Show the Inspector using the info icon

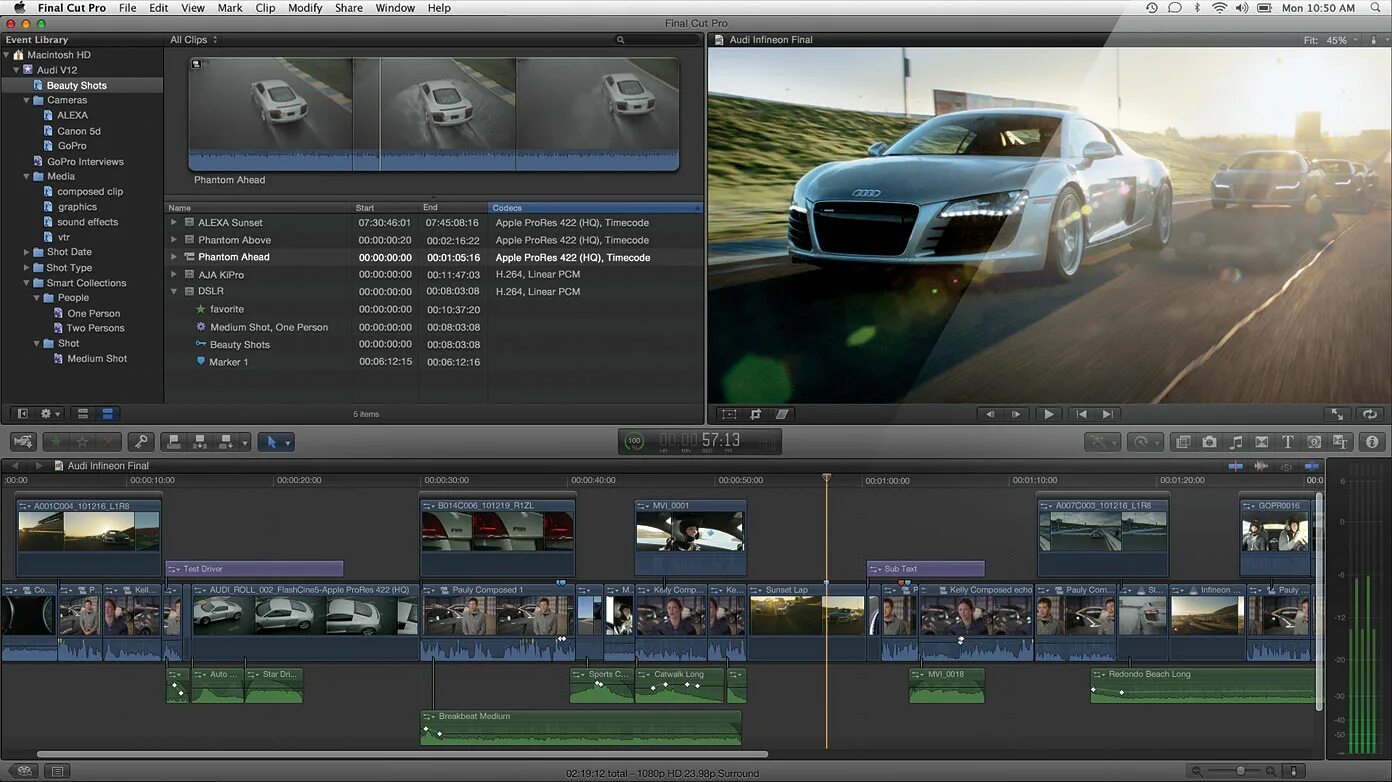(x=1372, y=442)
